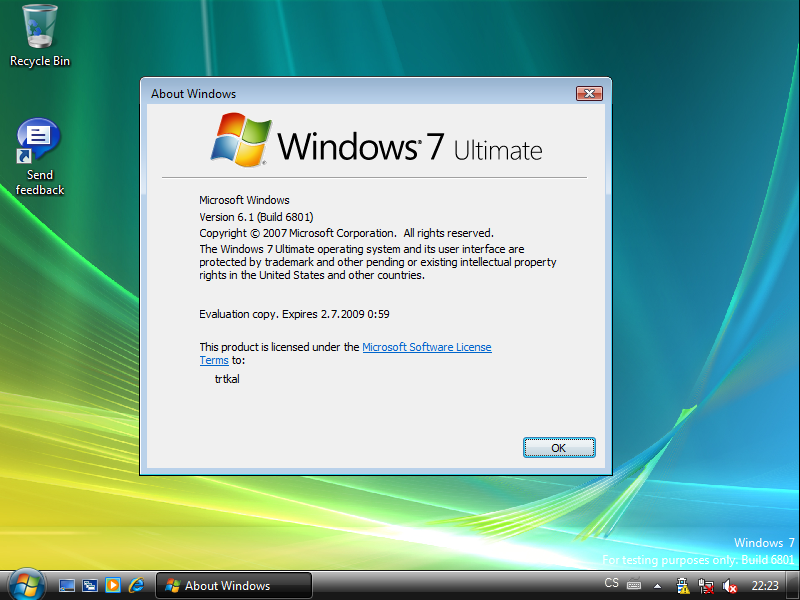800x600 pixels.
Task: Open the Microsoft Software License link
Action: coord(427,347)
